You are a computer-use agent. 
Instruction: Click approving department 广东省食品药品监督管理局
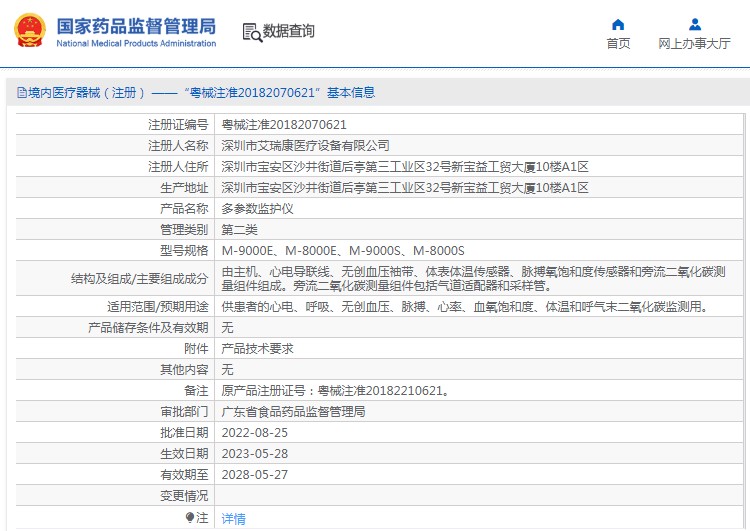tap(293, 412)
